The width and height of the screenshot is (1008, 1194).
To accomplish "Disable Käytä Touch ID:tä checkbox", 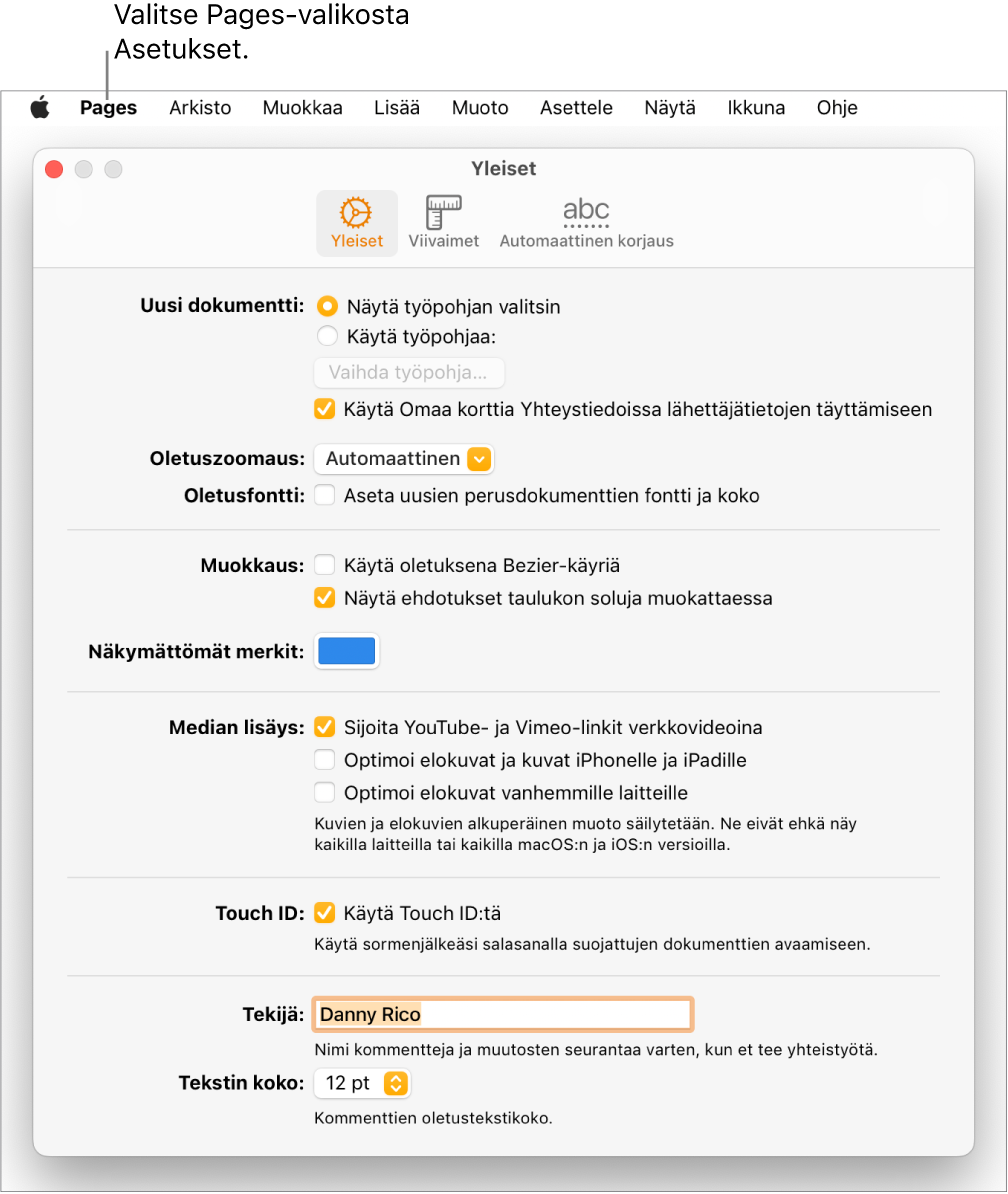I will pos(325,912).
